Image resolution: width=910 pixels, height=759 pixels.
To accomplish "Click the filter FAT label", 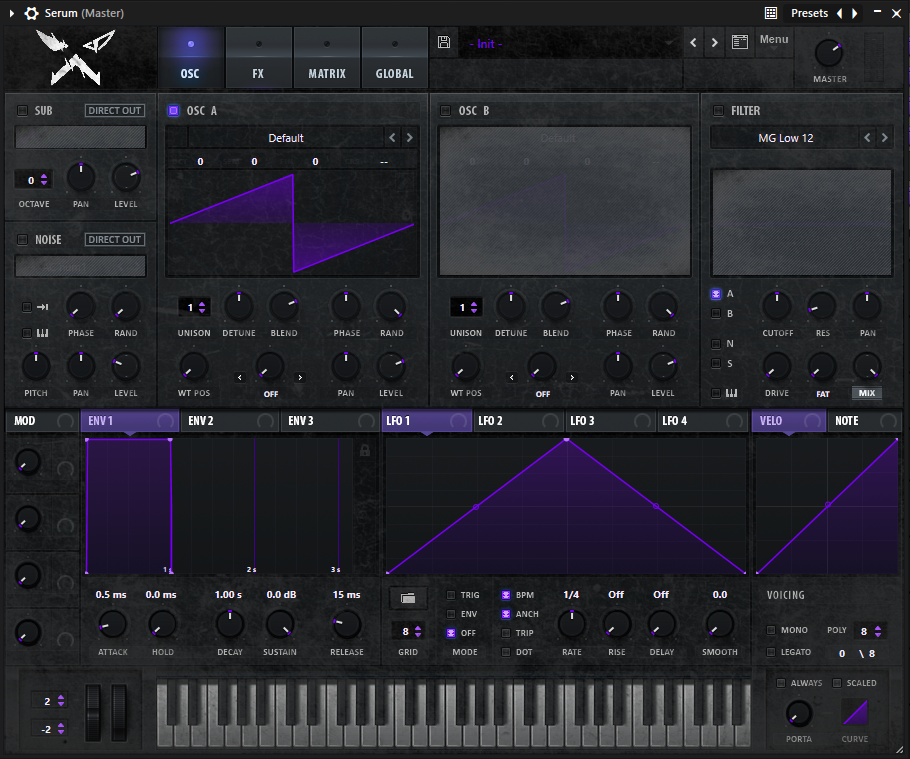I will [822, 394].
